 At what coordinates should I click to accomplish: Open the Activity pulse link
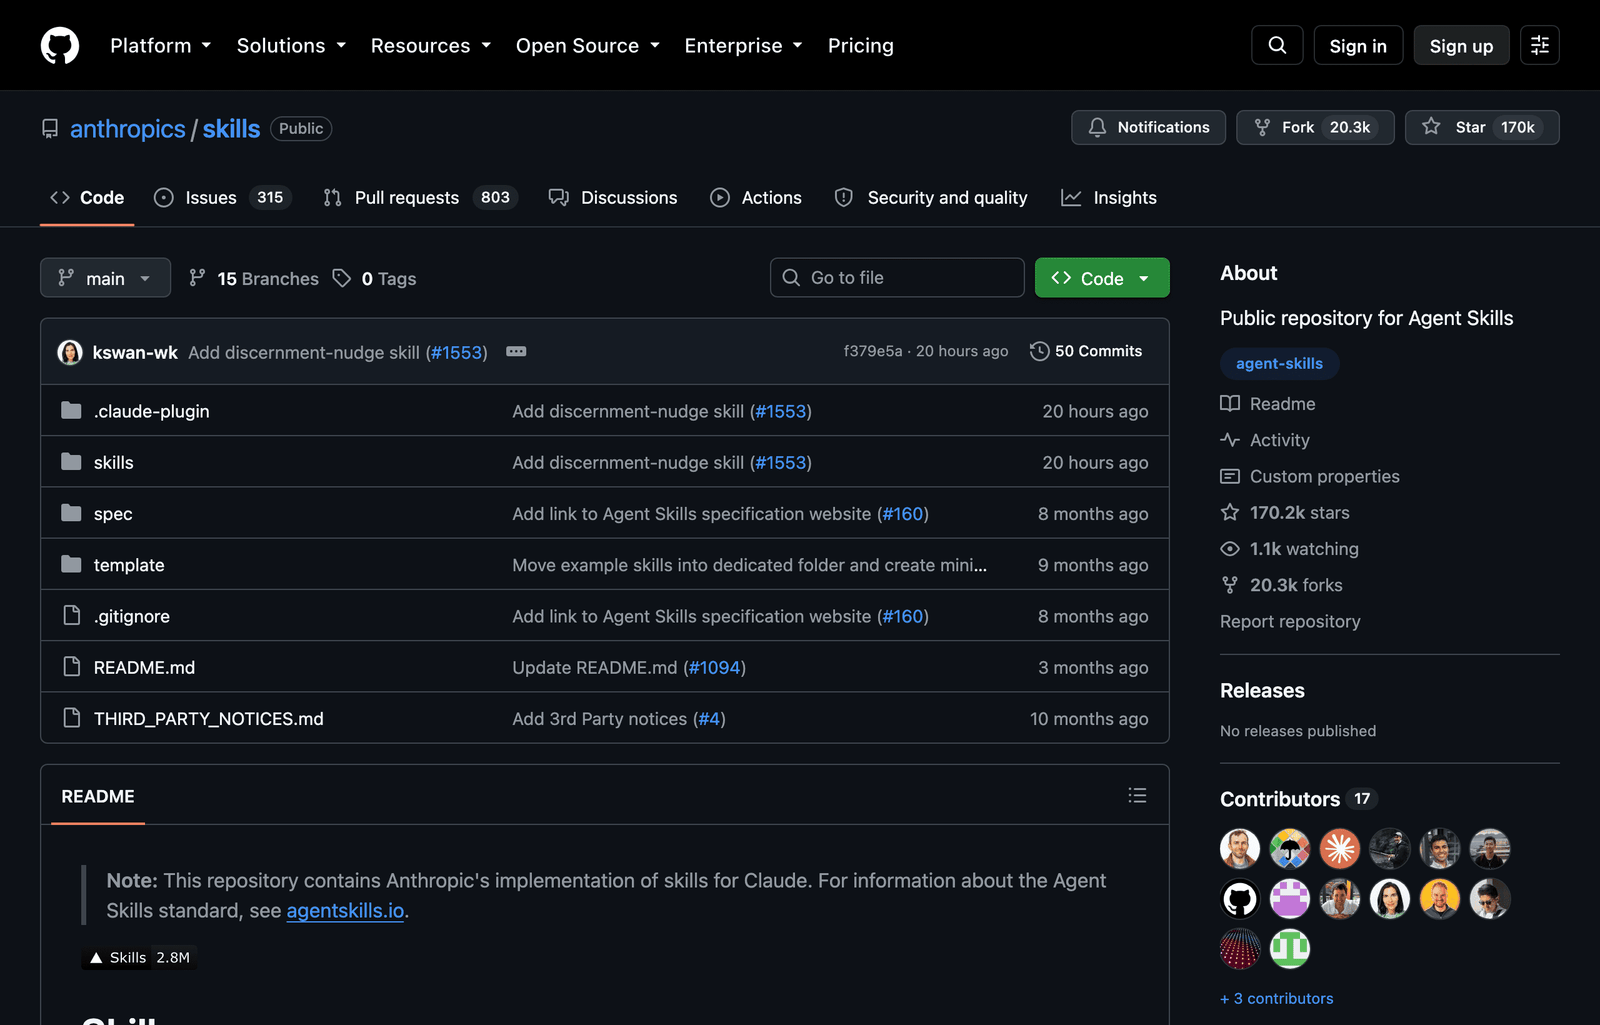[1265, 440]
